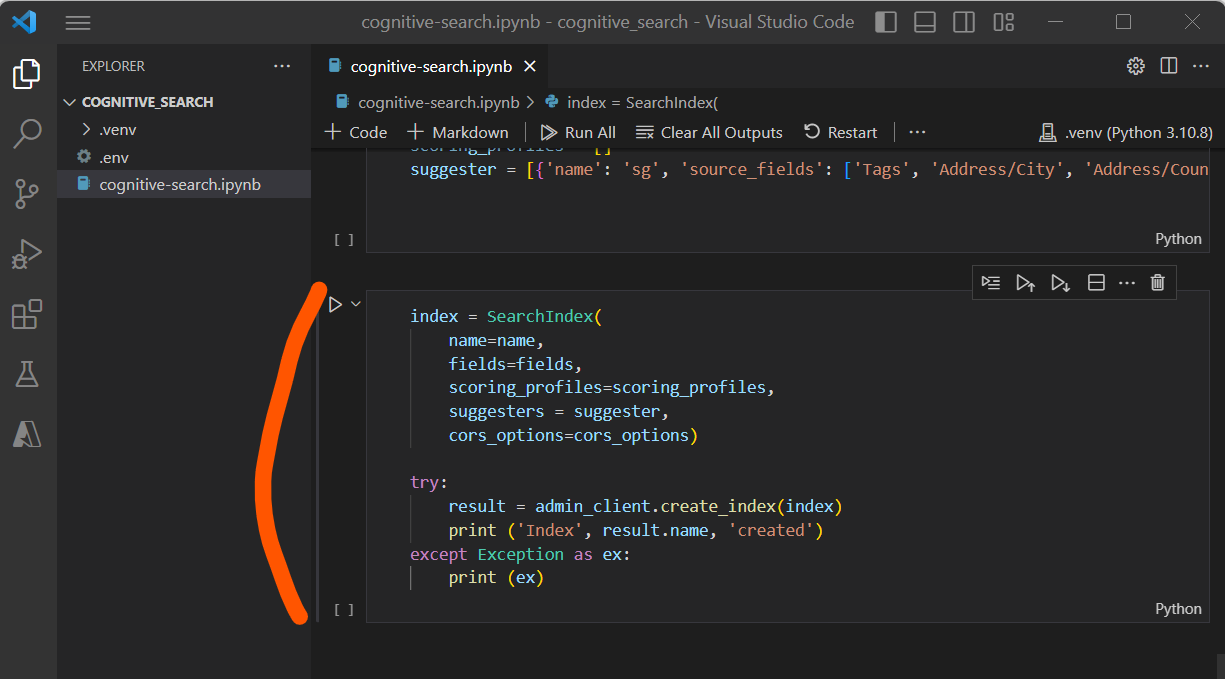Delete the SearchIndex cell
The height and width of the screenshot is (679, 1225).
coord(1158,283)
